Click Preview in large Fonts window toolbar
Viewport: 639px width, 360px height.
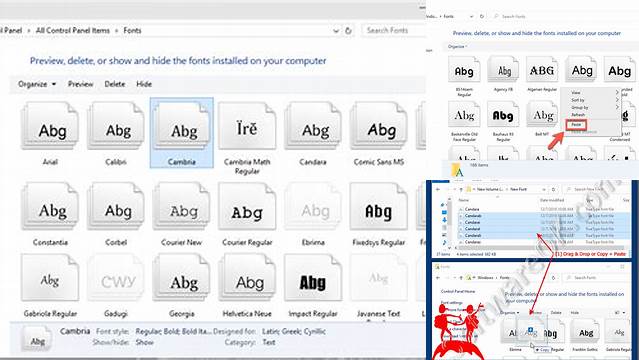tap(80, 84)
